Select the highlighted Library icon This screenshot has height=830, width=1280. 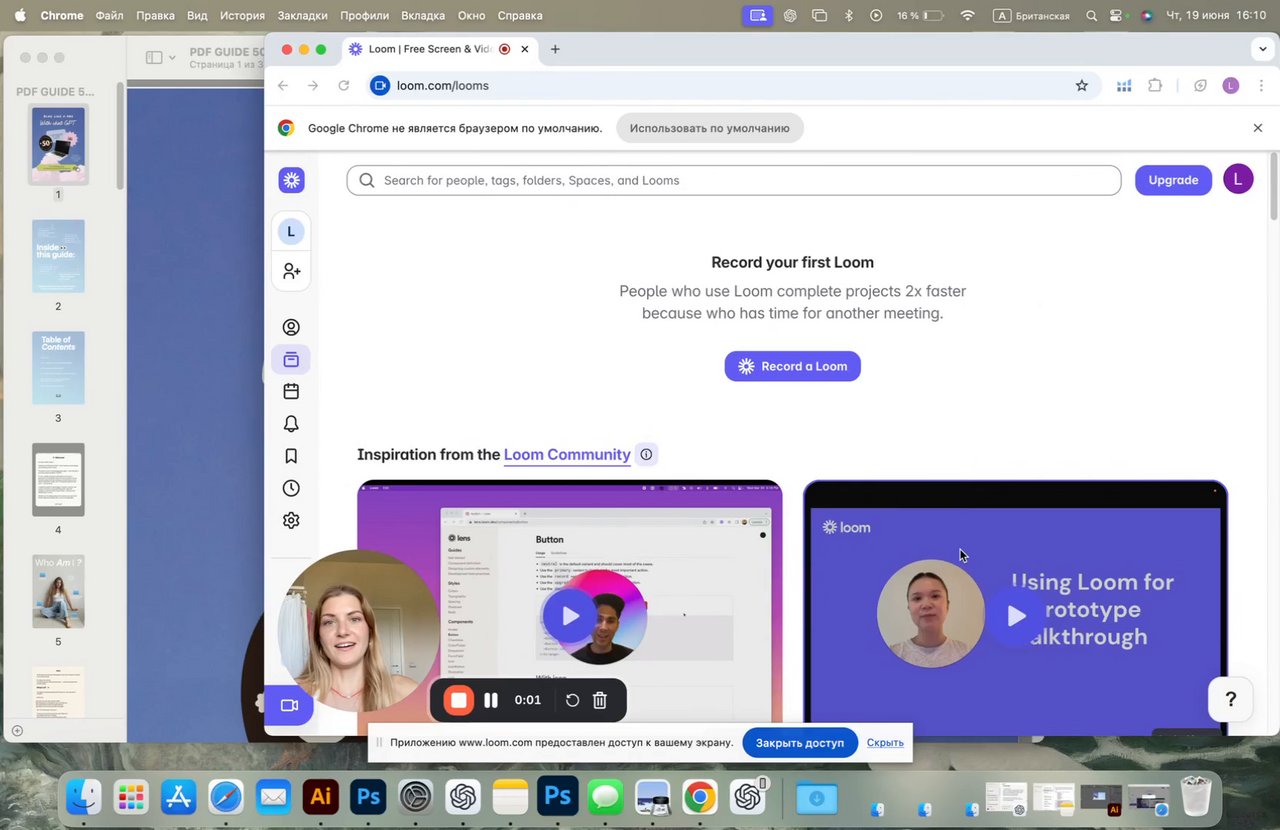(x=291, y=359)
